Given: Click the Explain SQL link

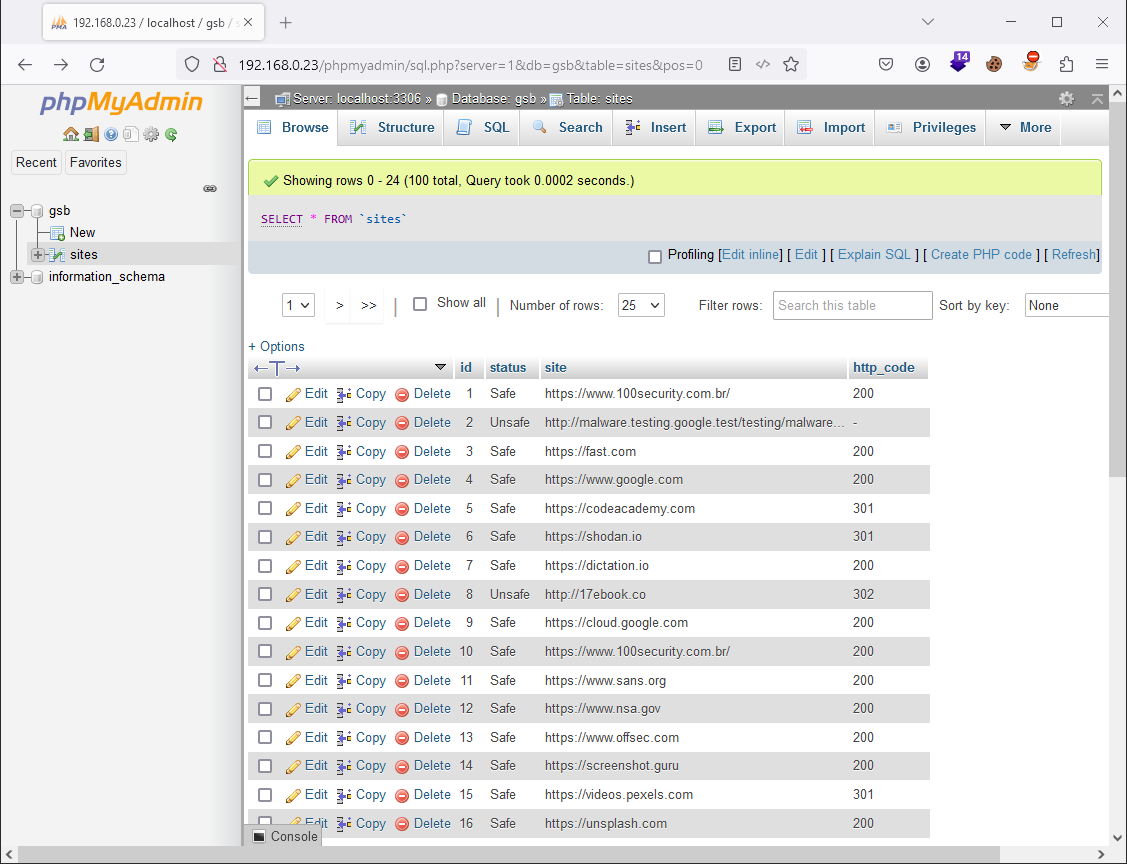Looking at the screenshot, I should tap(874, 254).
